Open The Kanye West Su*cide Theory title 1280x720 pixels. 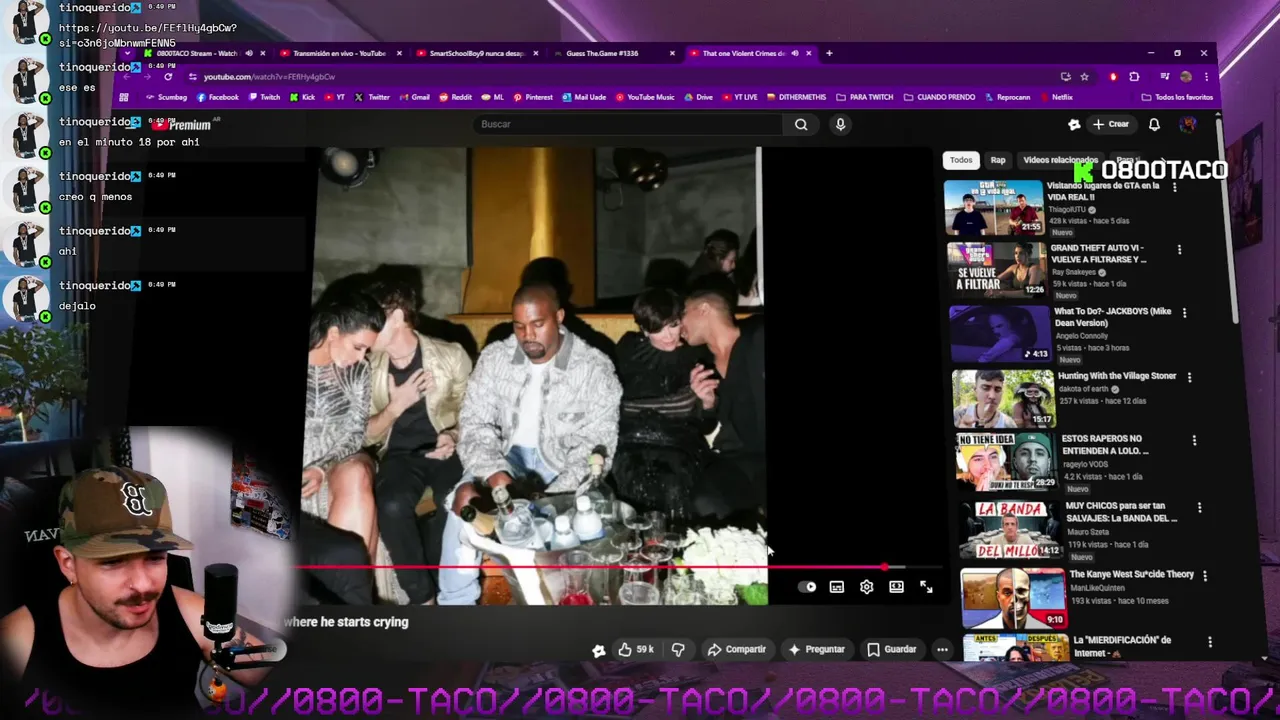1132,575
